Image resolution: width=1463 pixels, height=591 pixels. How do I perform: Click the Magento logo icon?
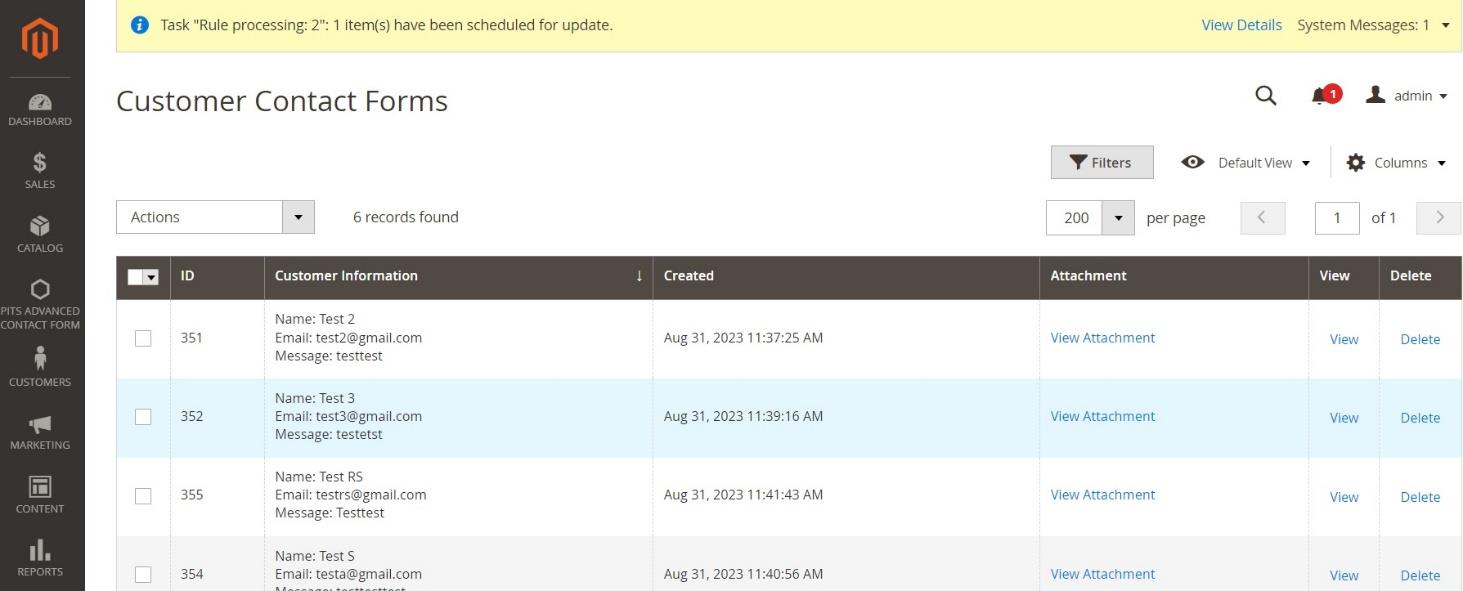point(41,38)
